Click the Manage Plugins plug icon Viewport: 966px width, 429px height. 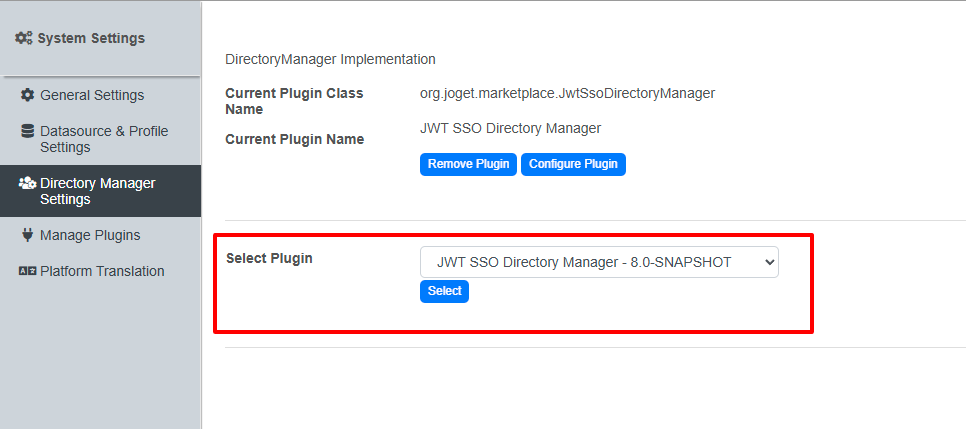(28, 235)
